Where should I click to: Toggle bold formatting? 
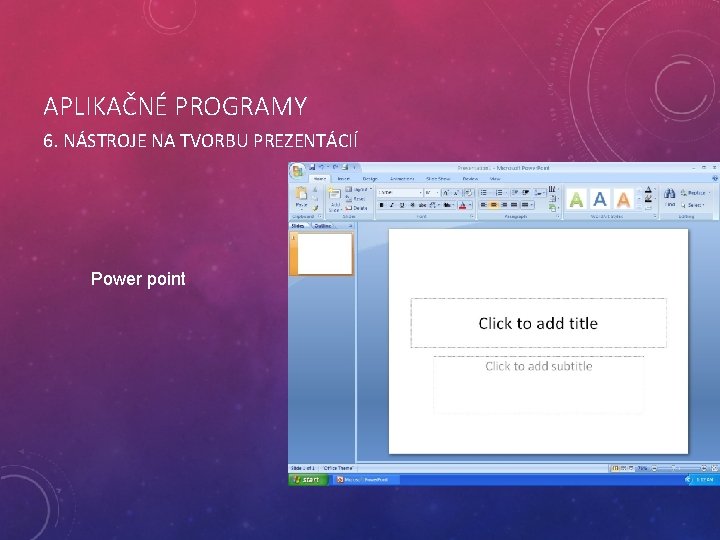[382, 205]
